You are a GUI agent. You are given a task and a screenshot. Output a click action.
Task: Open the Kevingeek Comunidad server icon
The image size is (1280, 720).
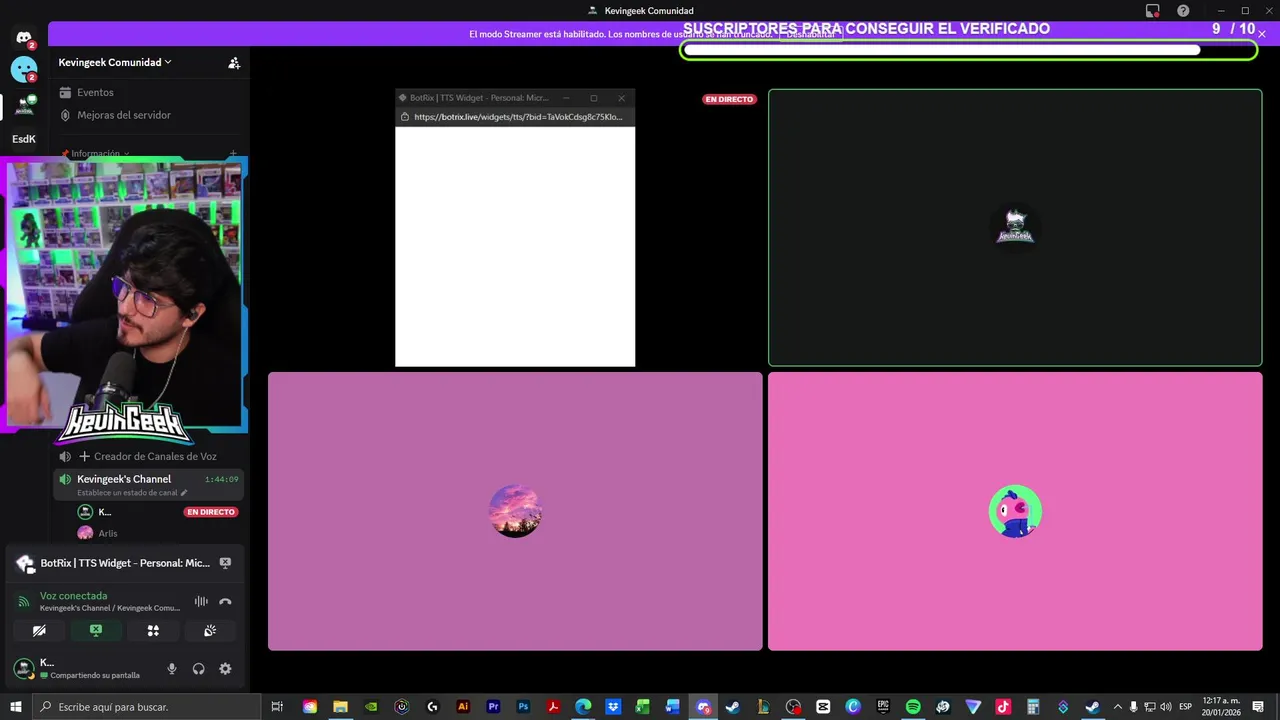coord(24,105)
